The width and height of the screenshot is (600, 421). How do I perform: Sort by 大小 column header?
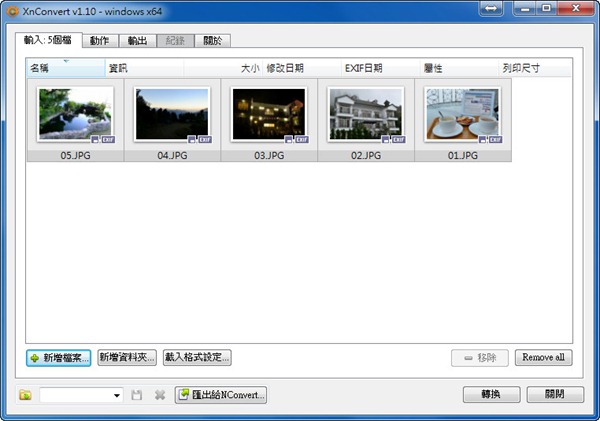coord(223,68)
